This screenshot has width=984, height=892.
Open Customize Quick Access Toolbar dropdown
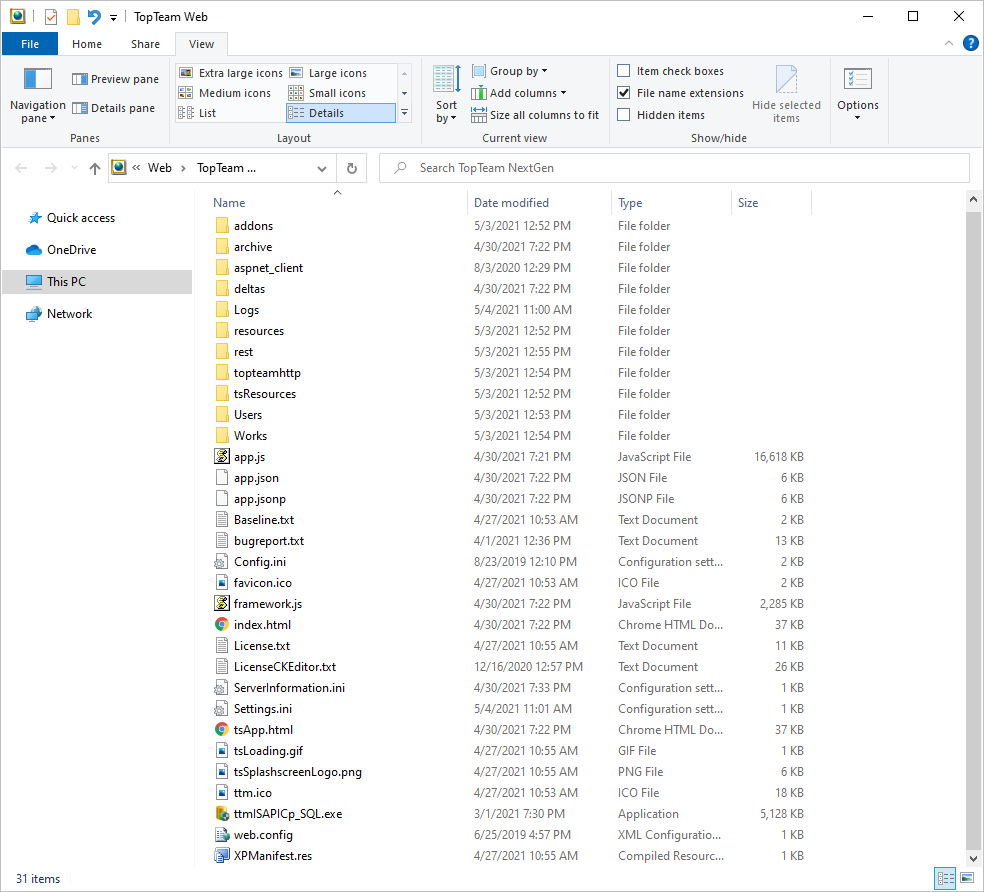click(x=114, y=18)
